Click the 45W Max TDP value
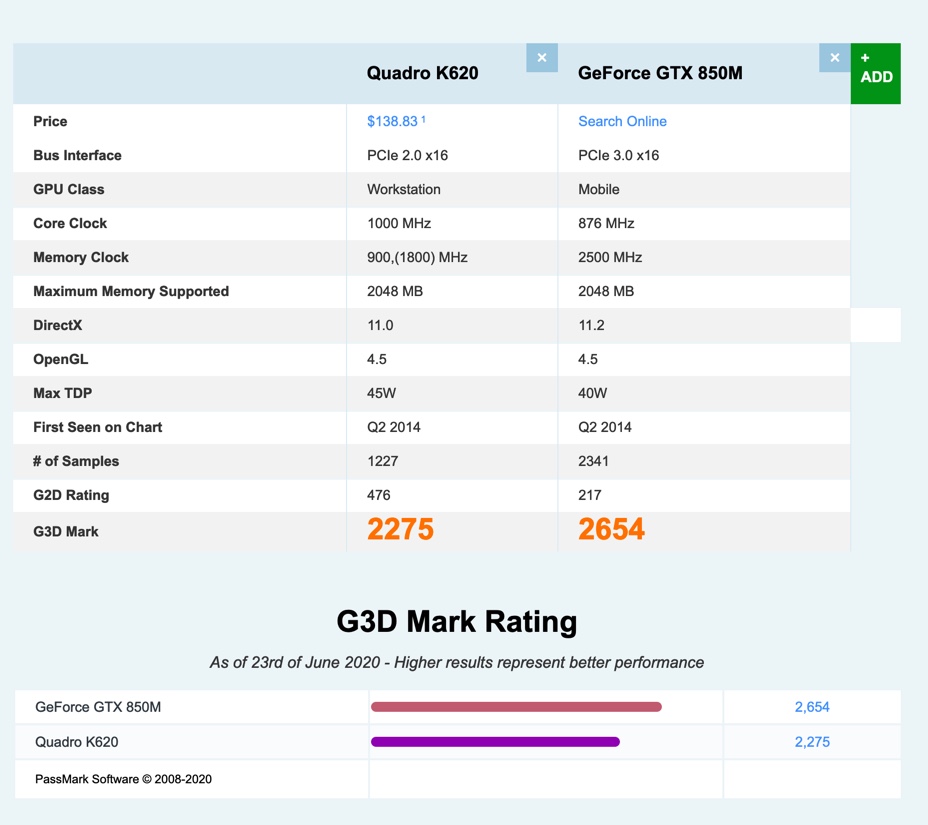 coord(381,393)
